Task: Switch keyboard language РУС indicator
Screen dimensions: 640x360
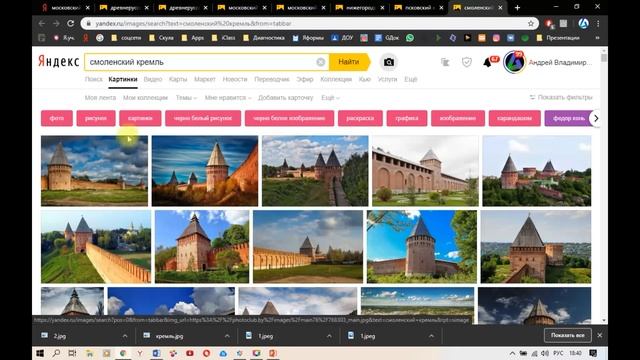Action: pyautogui.click(x=558, y=353)
